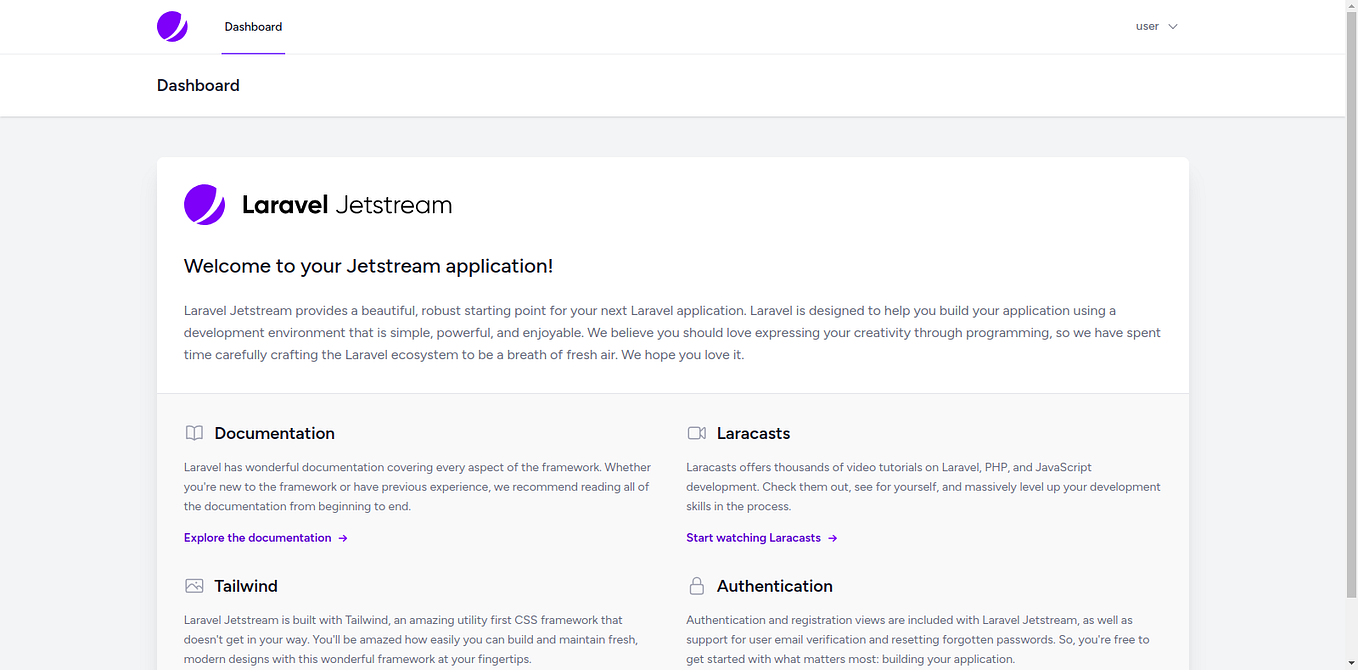The image size is (1358, 670).
Task: Click the arrow icon after Explore the documentation
Action: [343, 537]
